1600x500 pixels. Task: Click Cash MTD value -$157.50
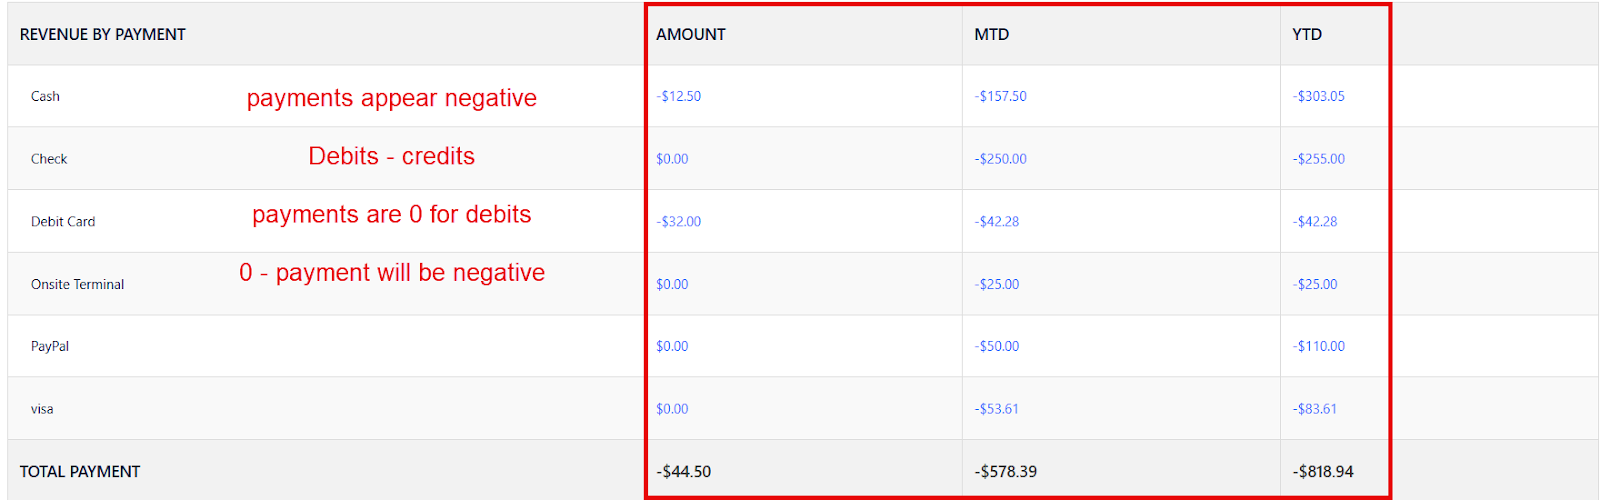[x=1000, y=97]
